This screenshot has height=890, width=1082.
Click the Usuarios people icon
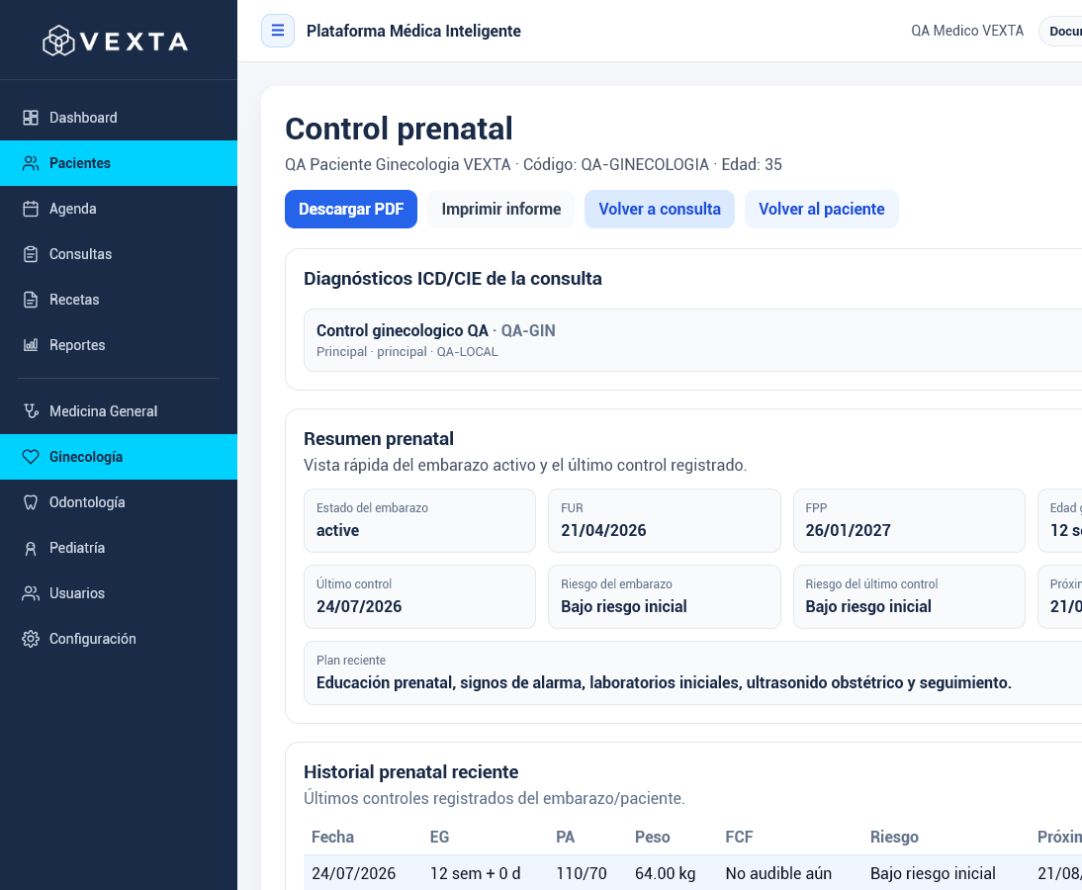tap(30, 593)
